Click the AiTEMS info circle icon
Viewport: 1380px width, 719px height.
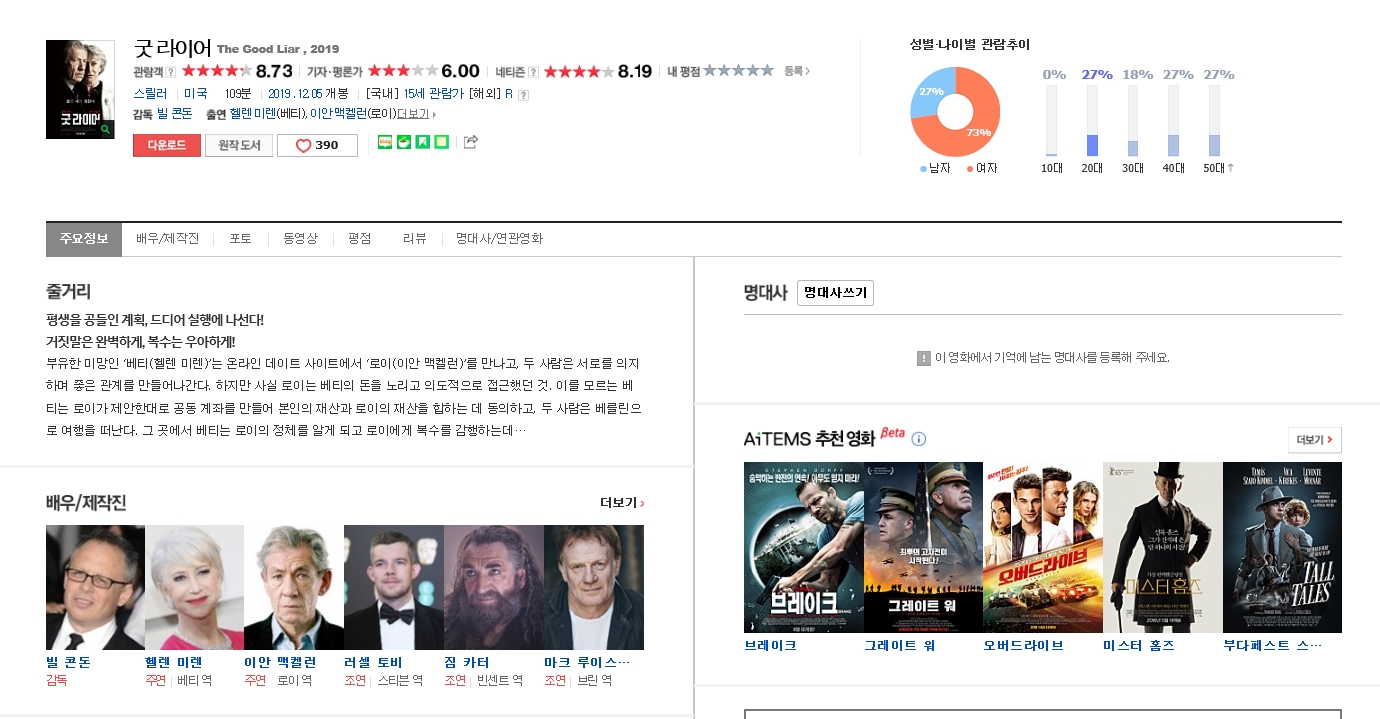coord(919,439)
